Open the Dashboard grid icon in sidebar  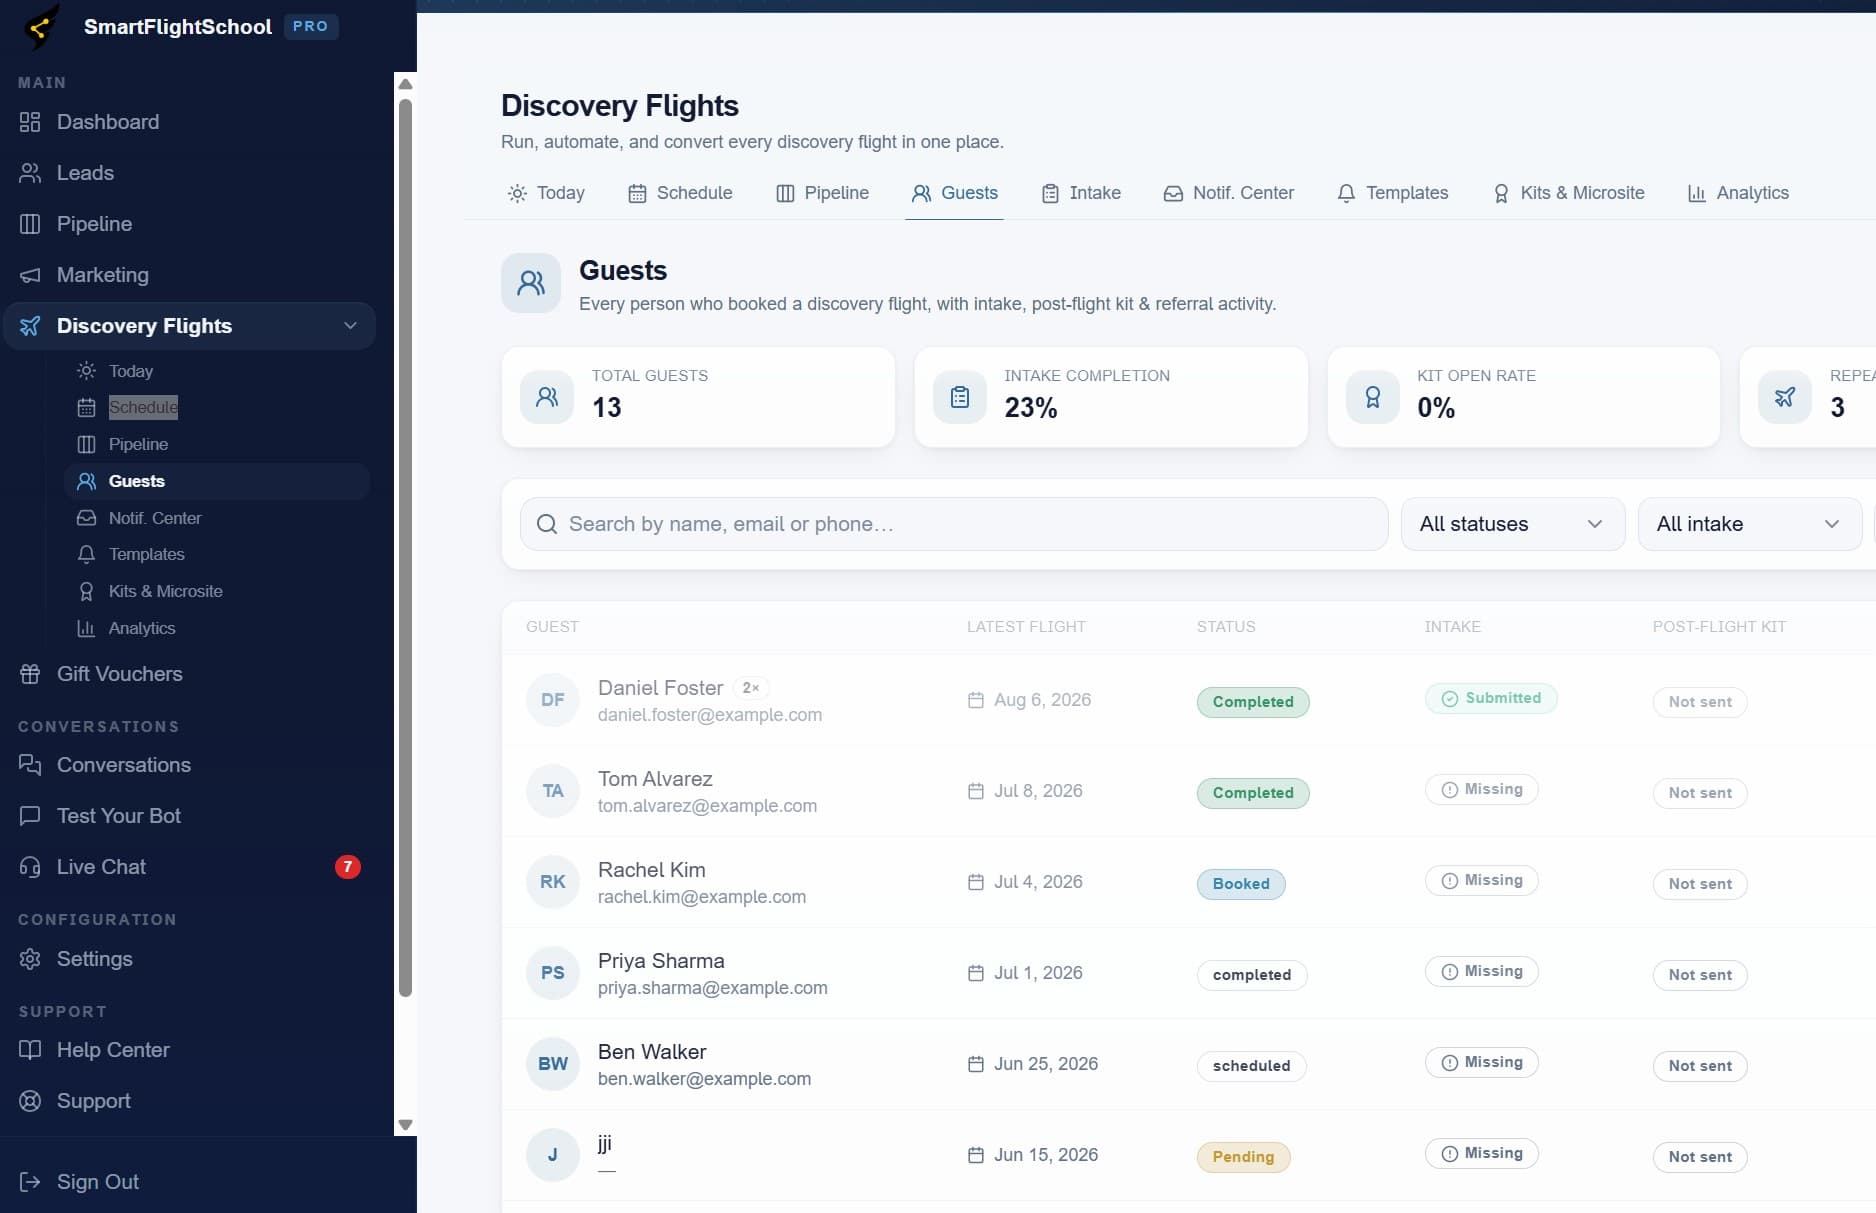coord(30,122)
